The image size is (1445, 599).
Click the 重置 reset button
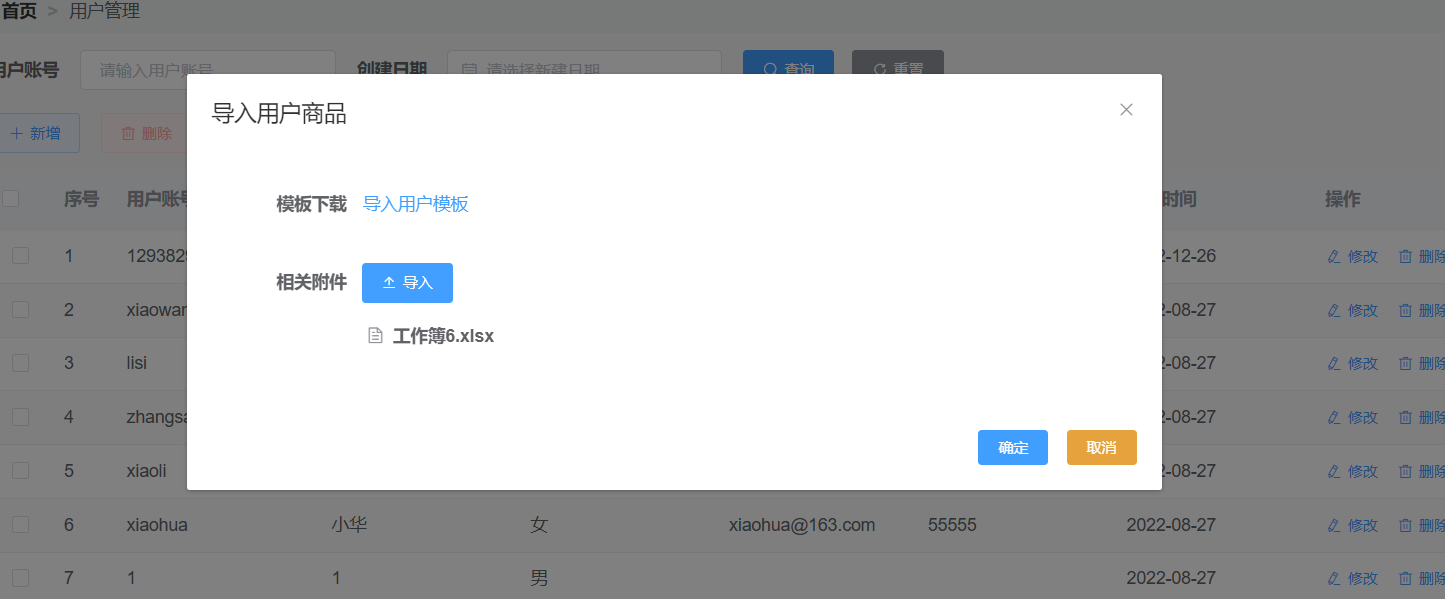pos(897,62)
